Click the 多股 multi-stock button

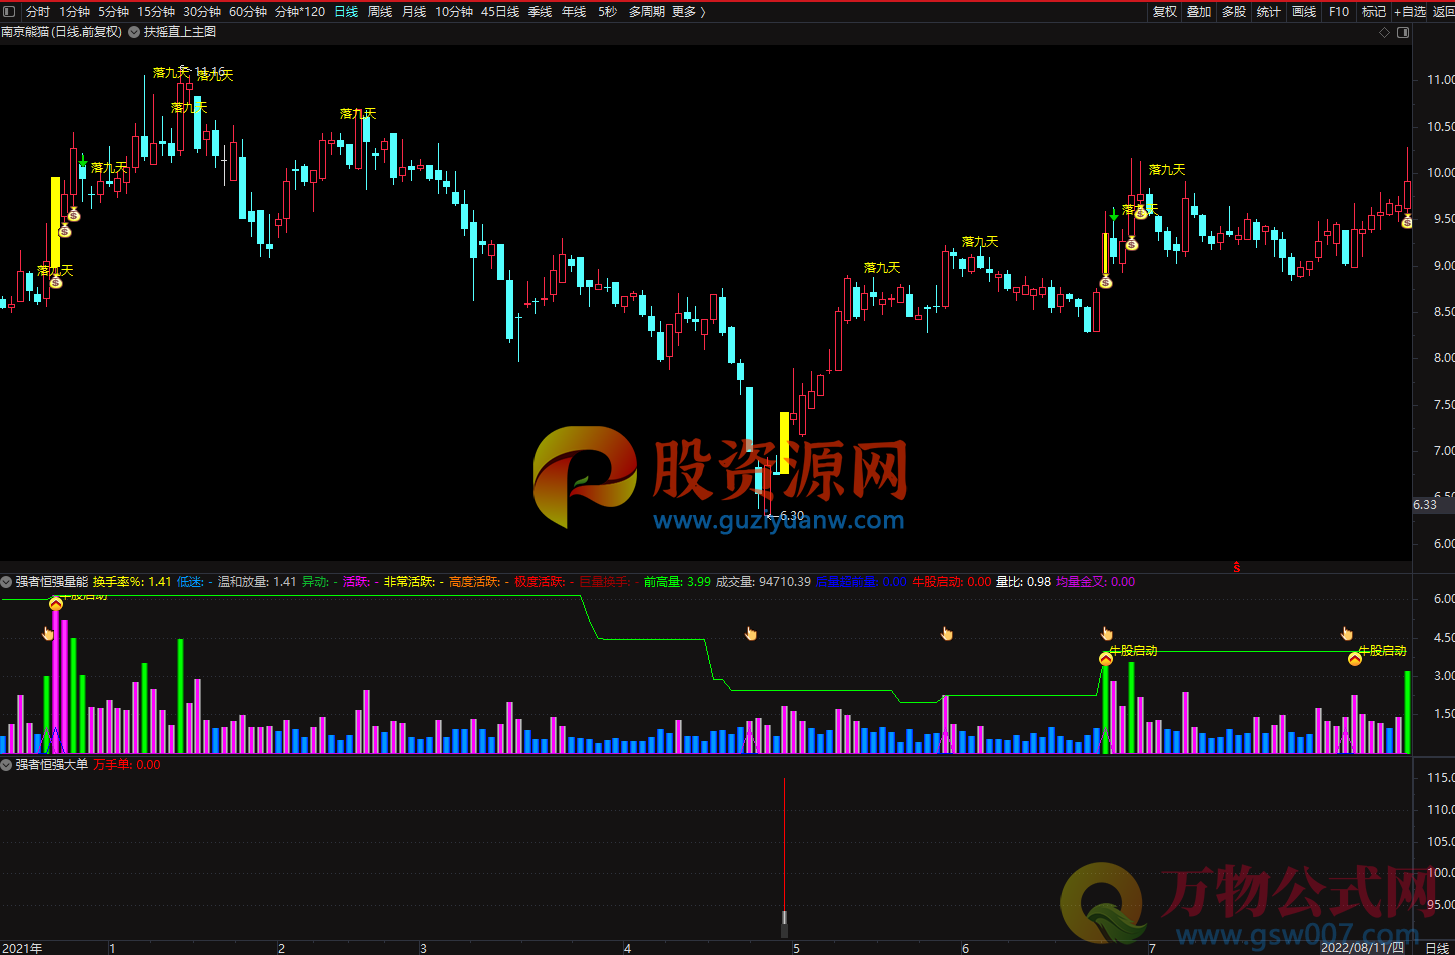pos(1234,11)
